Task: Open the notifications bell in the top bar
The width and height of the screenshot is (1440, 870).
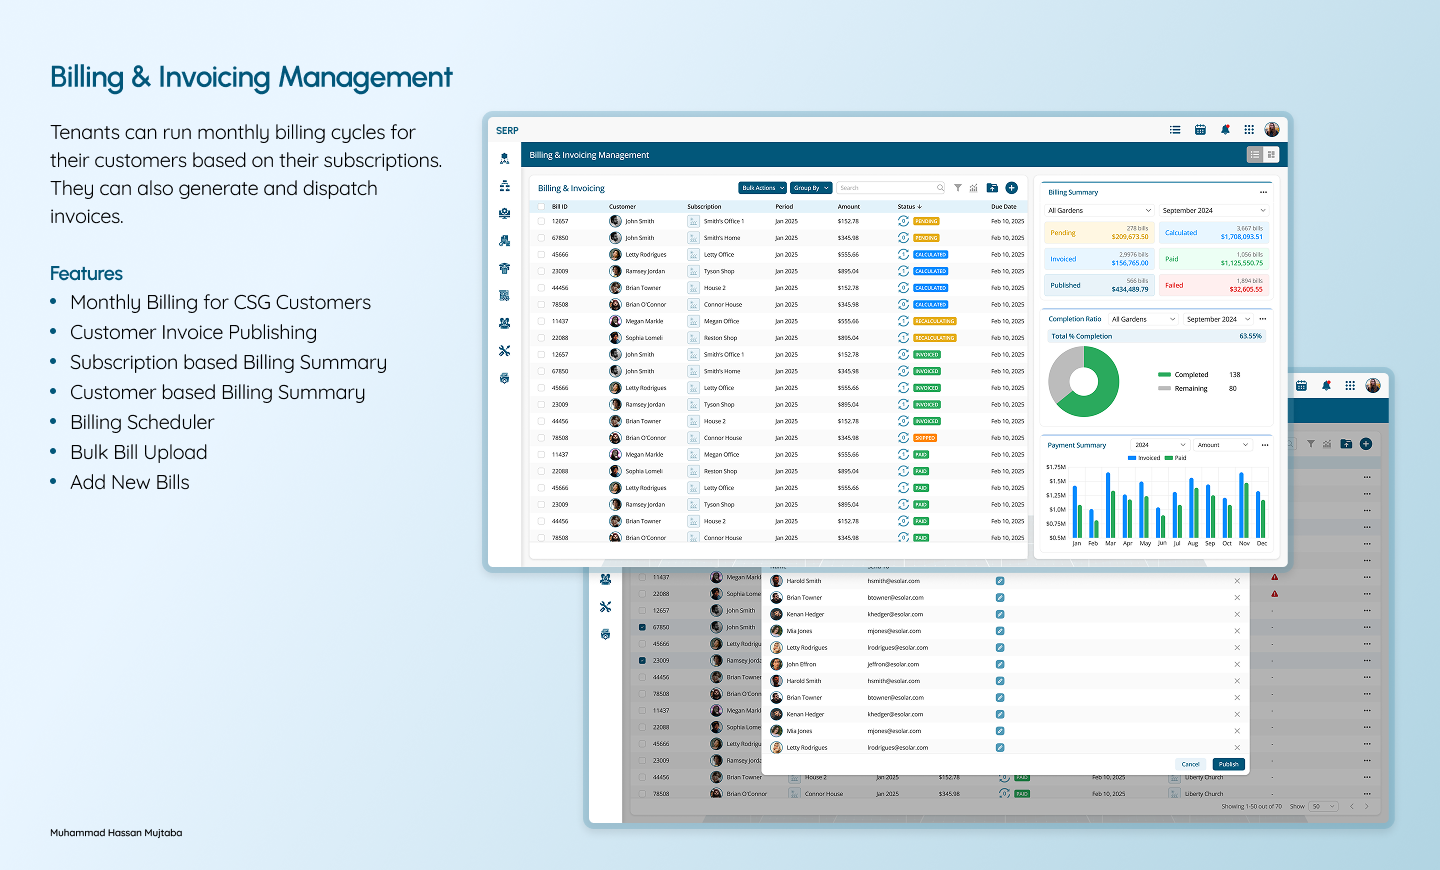Action: pyautogui.click(x=1224, y=129)
